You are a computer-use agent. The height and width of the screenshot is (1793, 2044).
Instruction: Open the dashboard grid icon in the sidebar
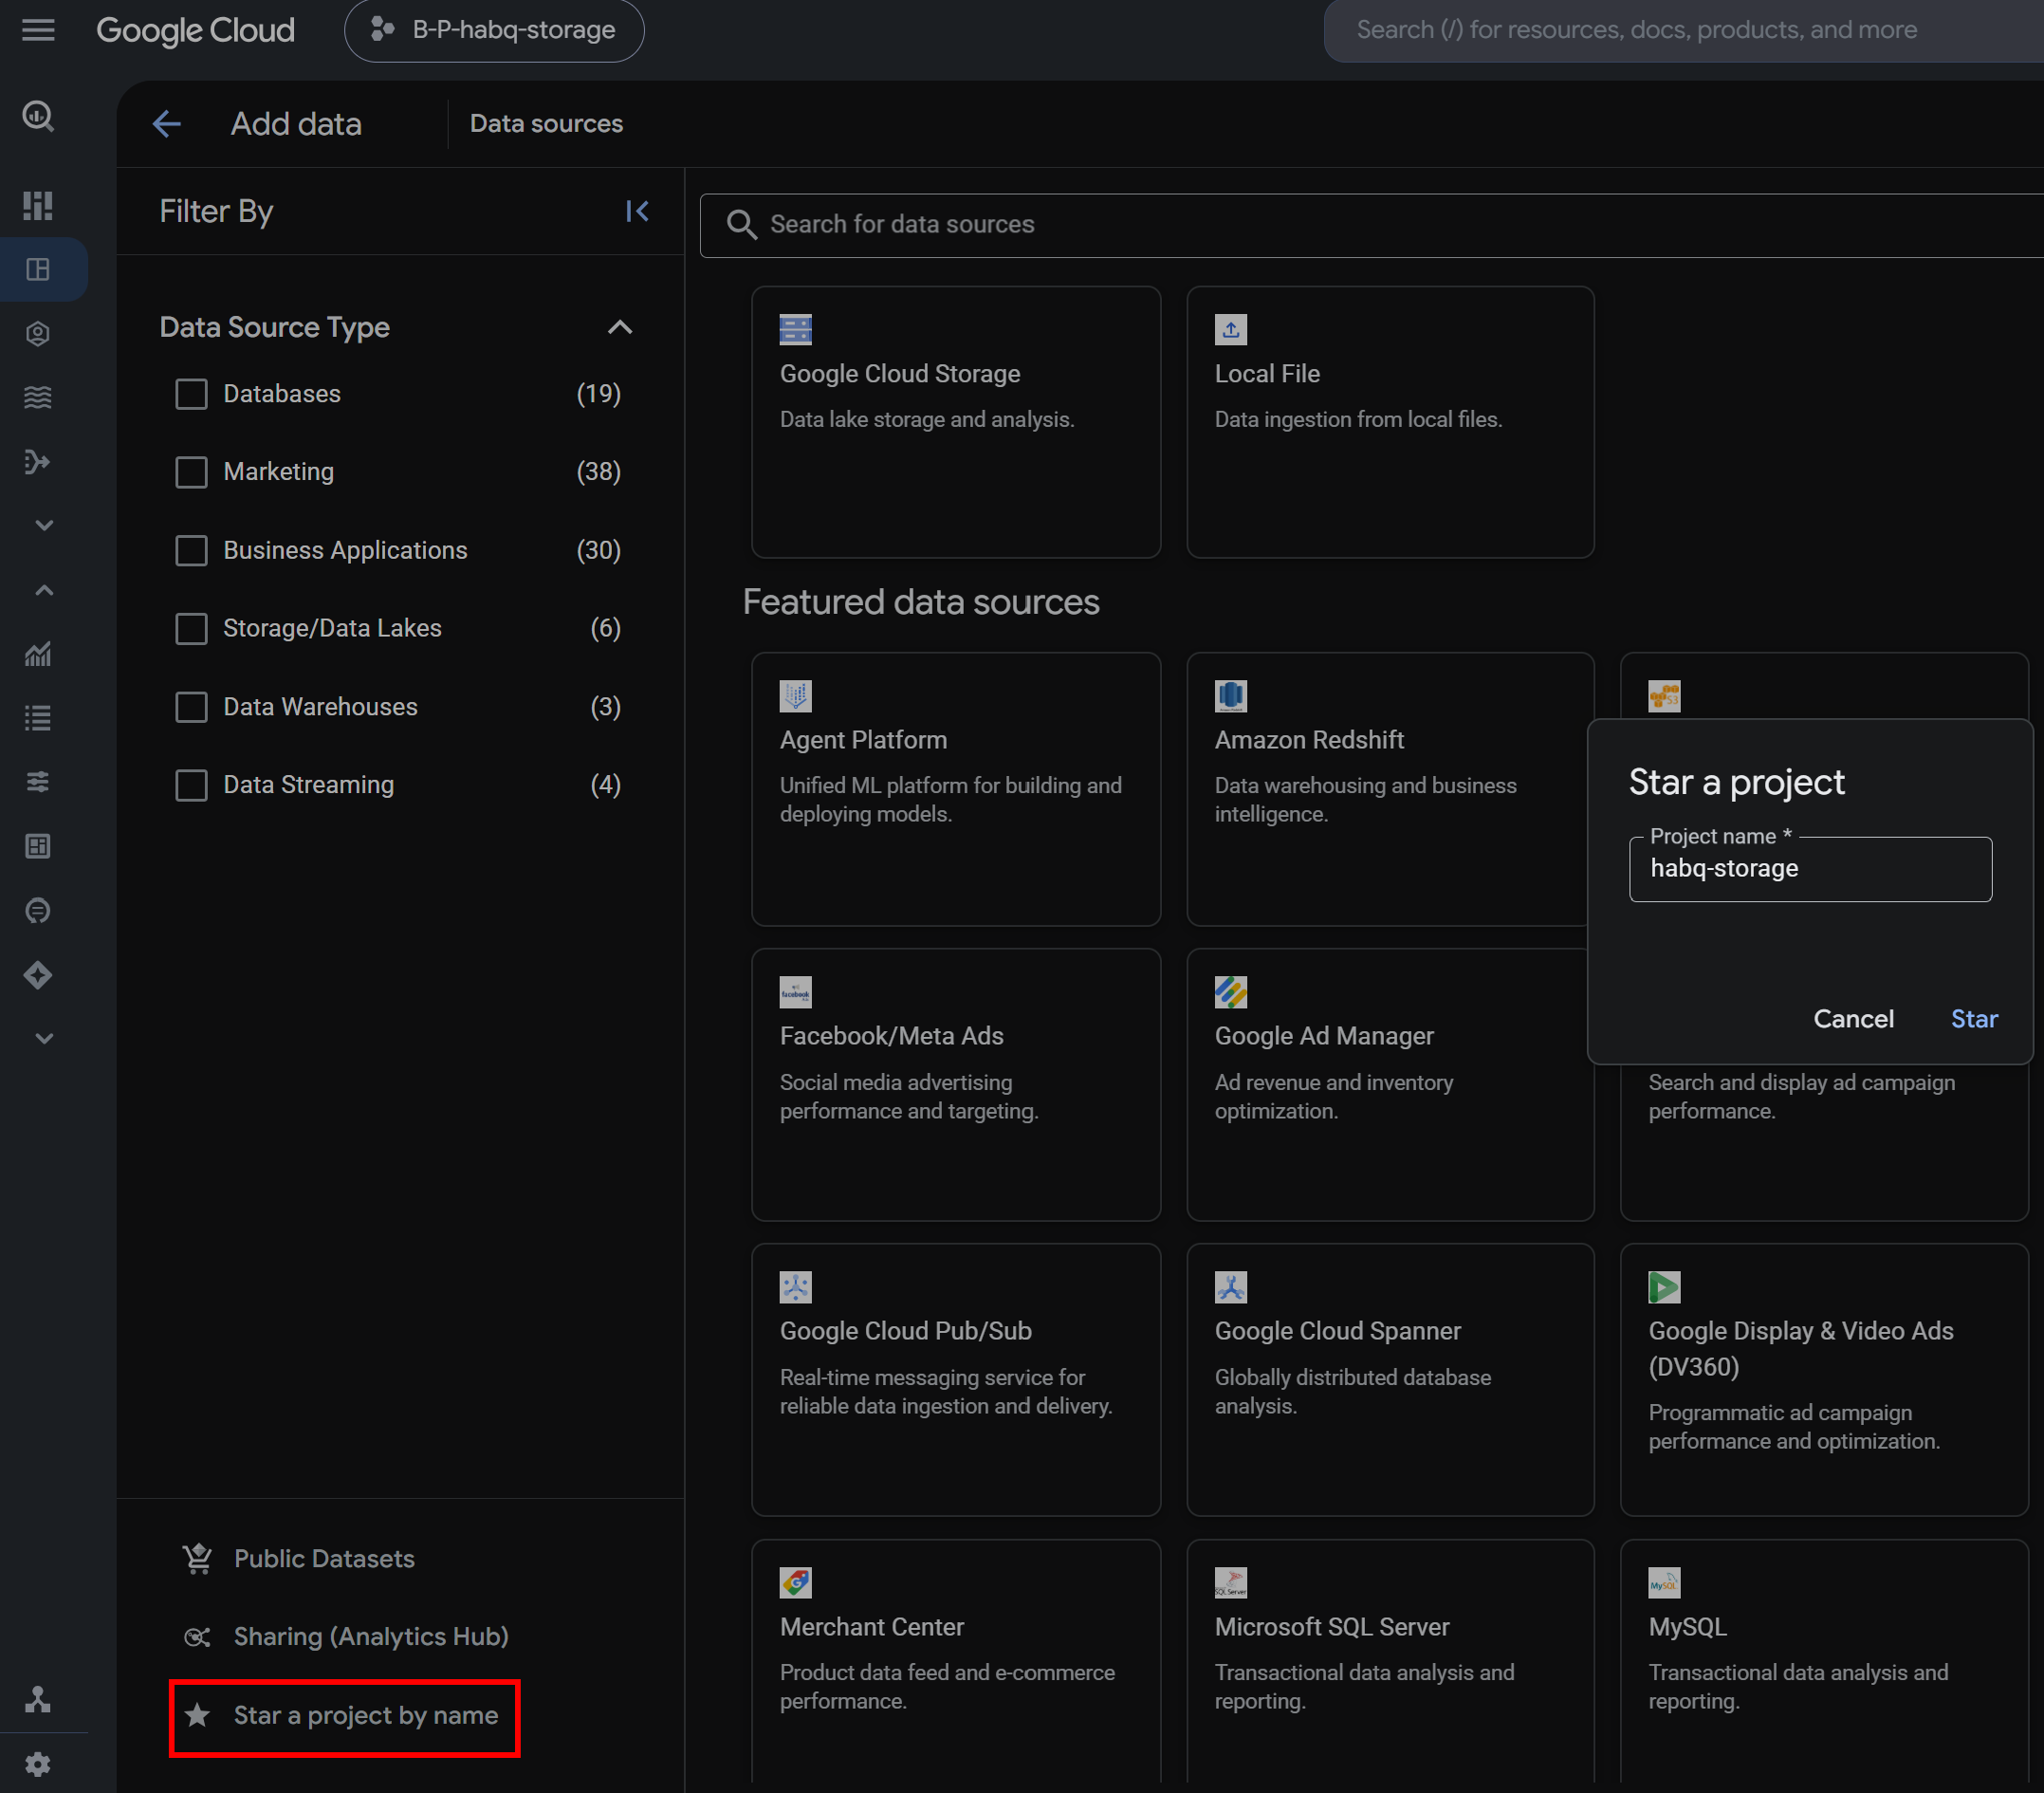(38, 205)
